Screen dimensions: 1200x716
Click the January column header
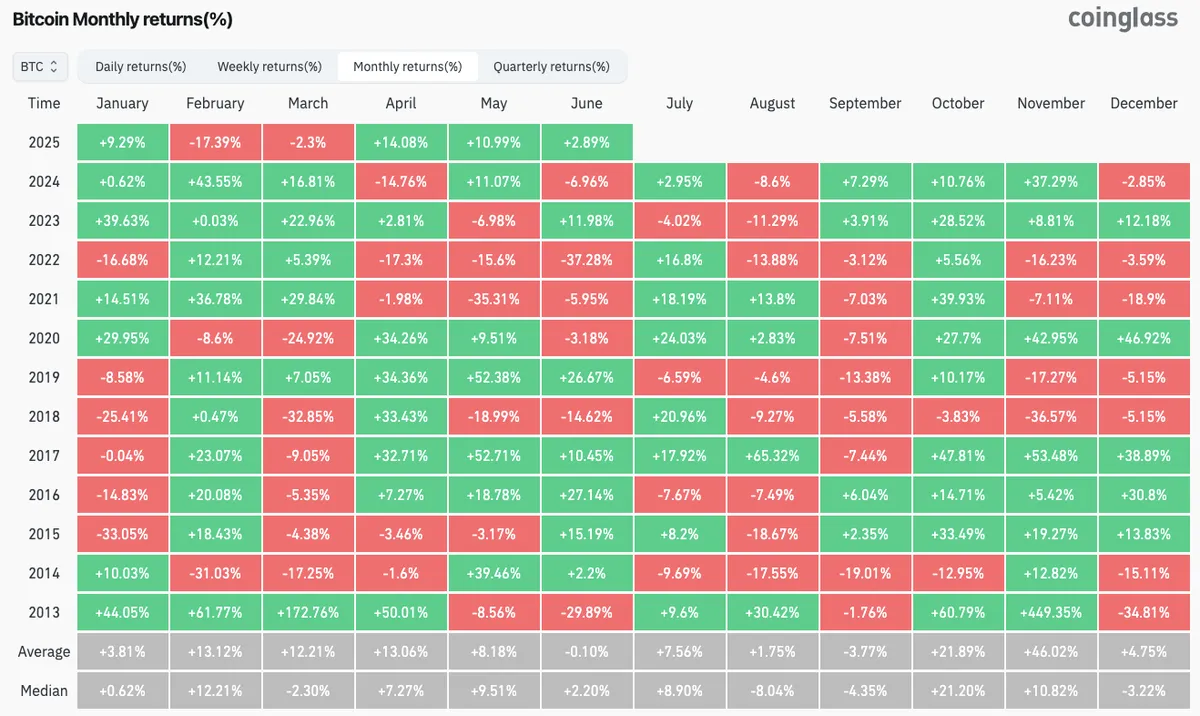coord(122,103)
